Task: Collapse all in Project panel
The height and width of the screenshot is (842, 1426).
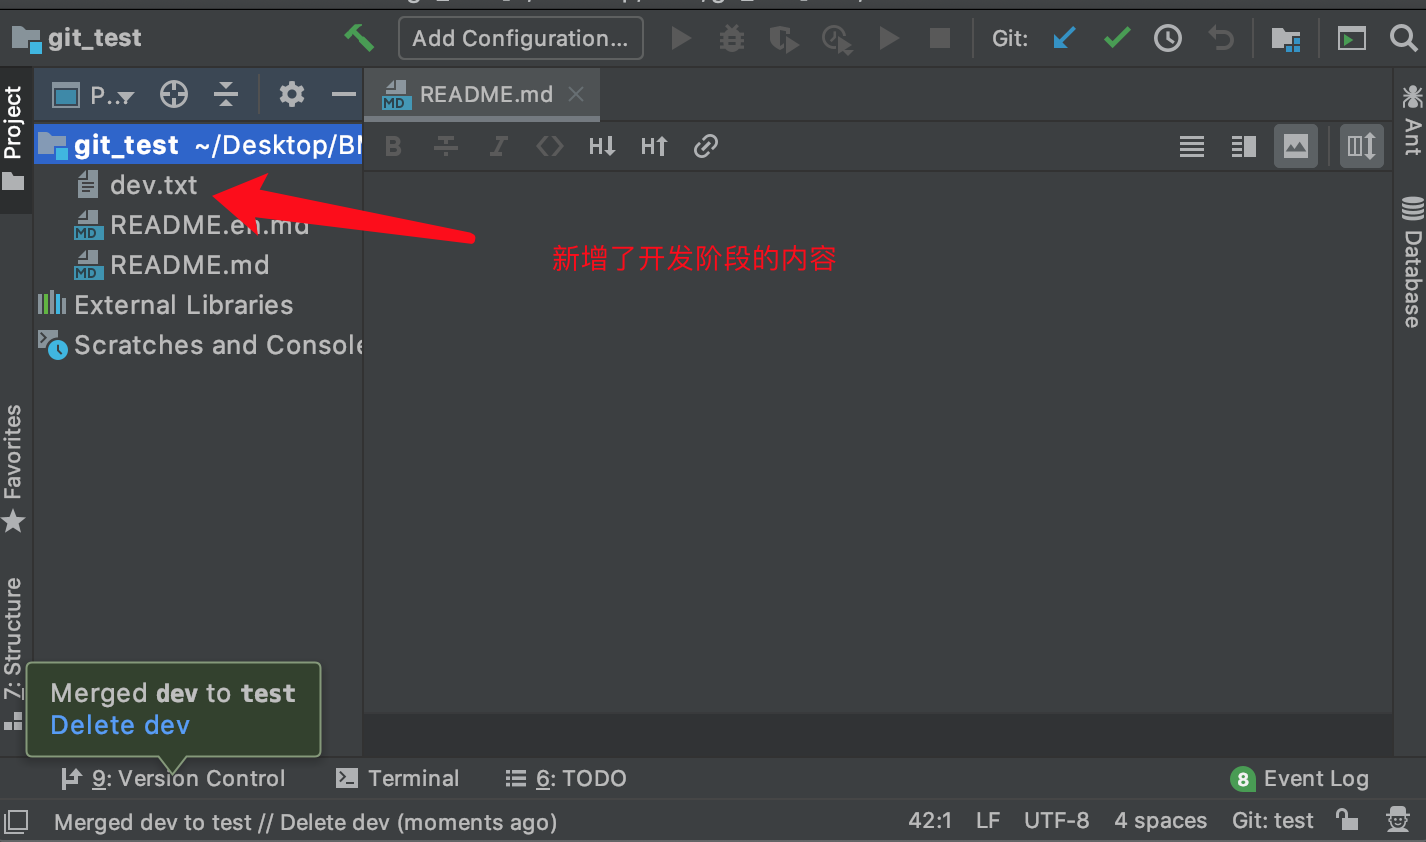Action: (226, 94)
